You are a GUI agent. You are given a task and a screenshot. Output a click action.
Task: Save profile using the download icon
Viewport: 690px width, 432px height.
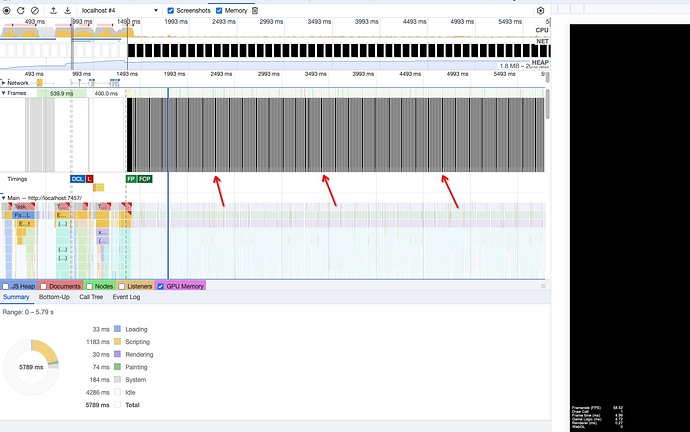68,11
